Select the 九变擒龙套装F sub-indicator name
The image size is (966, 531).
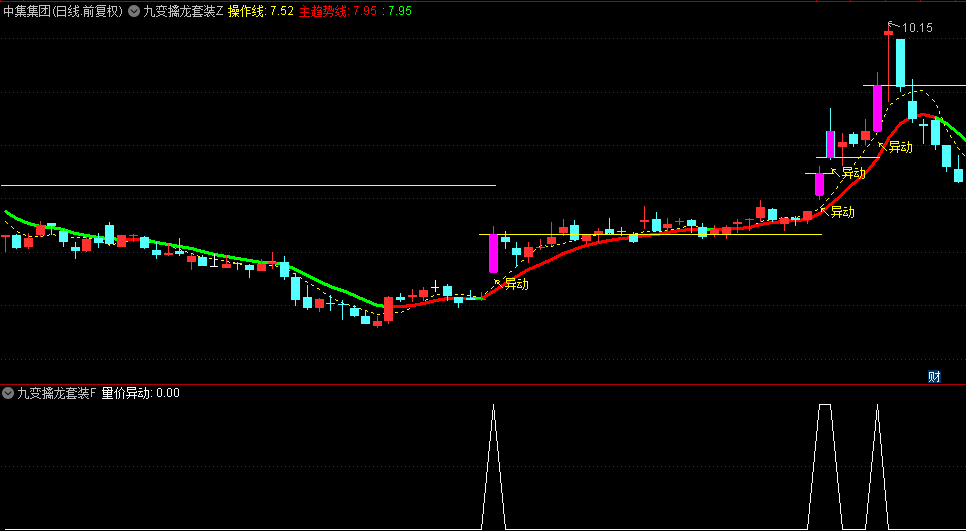click(x=57, y=393)
